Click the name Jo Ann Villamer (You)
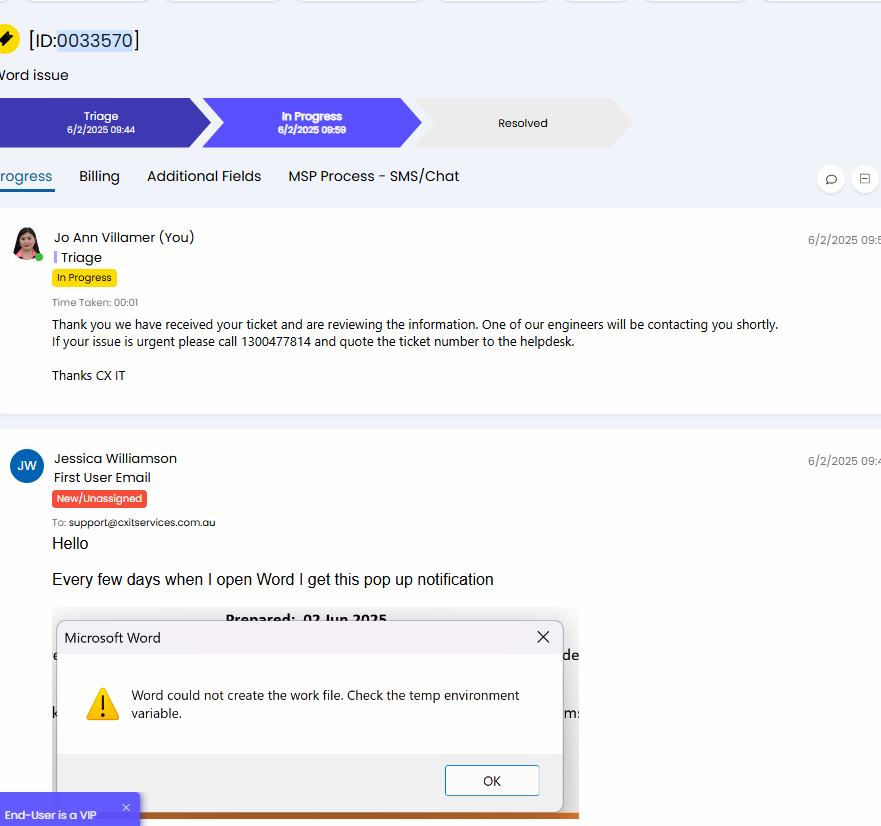This screenshot has width=881, height=826. tap(124, 238)
